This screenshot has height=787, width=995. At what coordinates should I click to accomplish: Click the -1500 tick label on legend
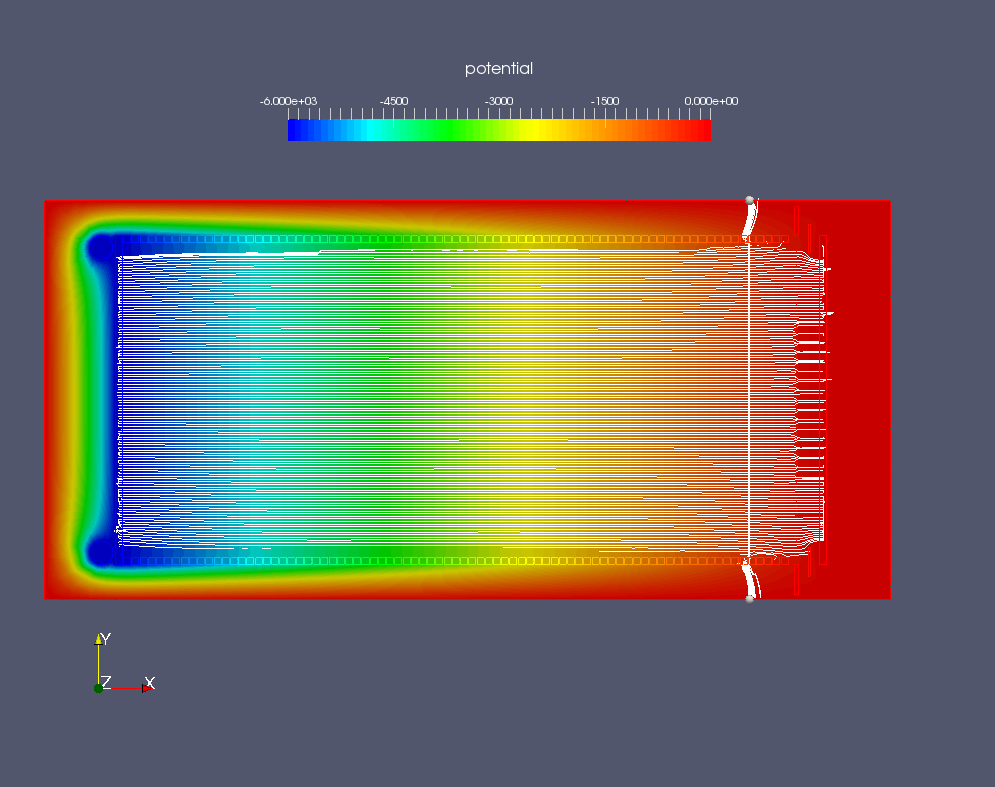(605, 102)
